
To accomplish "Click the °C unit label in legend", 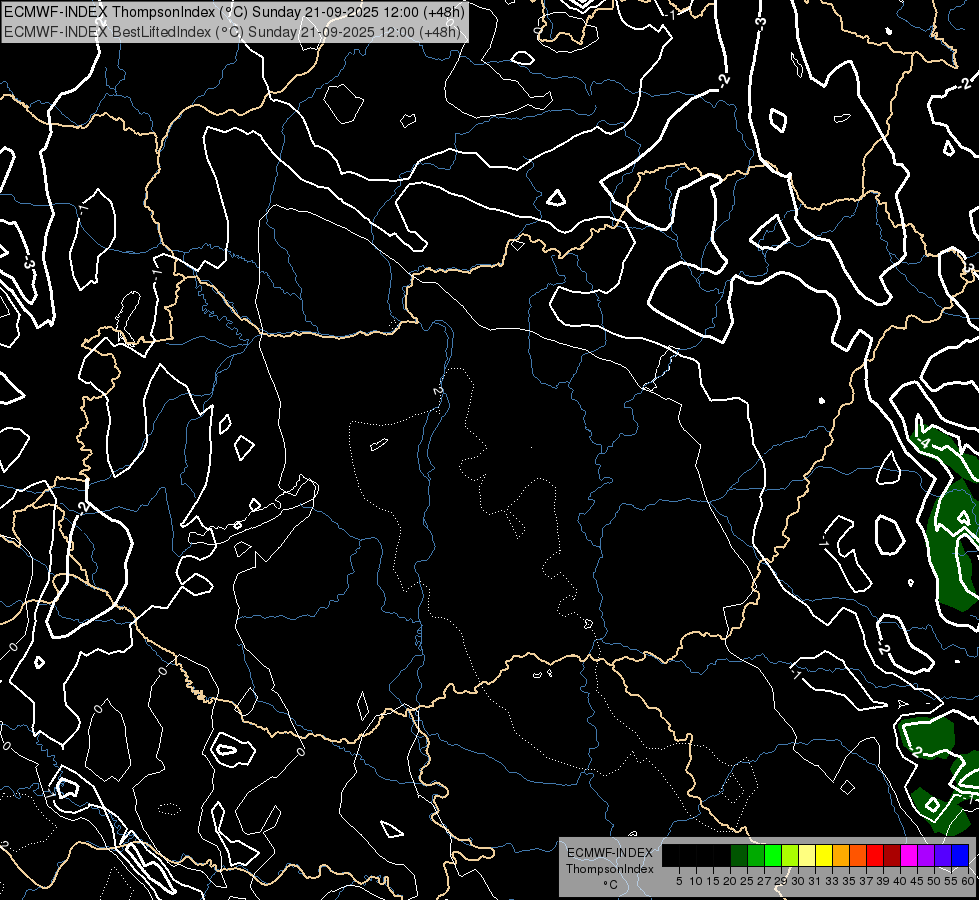I will pyautogui.click(x=609, y=885).
